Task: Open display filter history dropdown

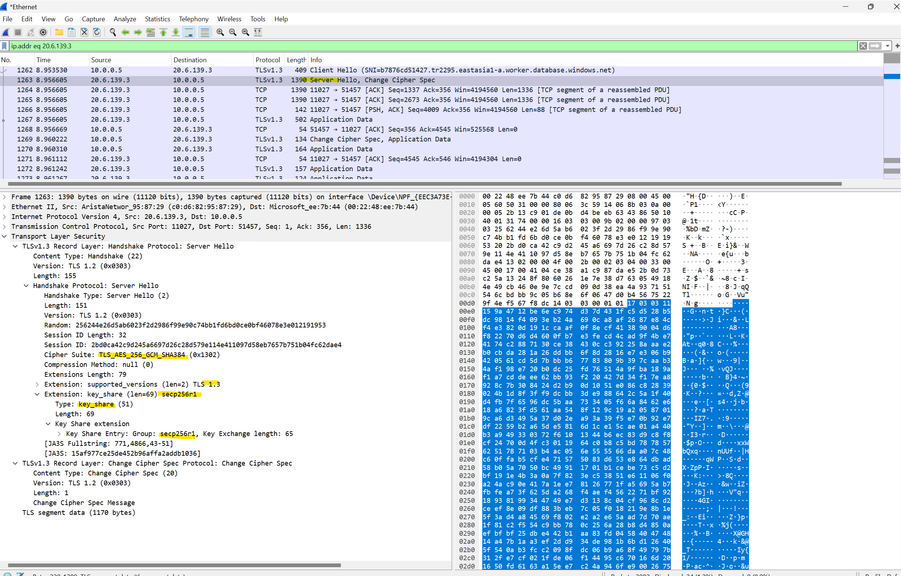Action: [x=887, y=46]
